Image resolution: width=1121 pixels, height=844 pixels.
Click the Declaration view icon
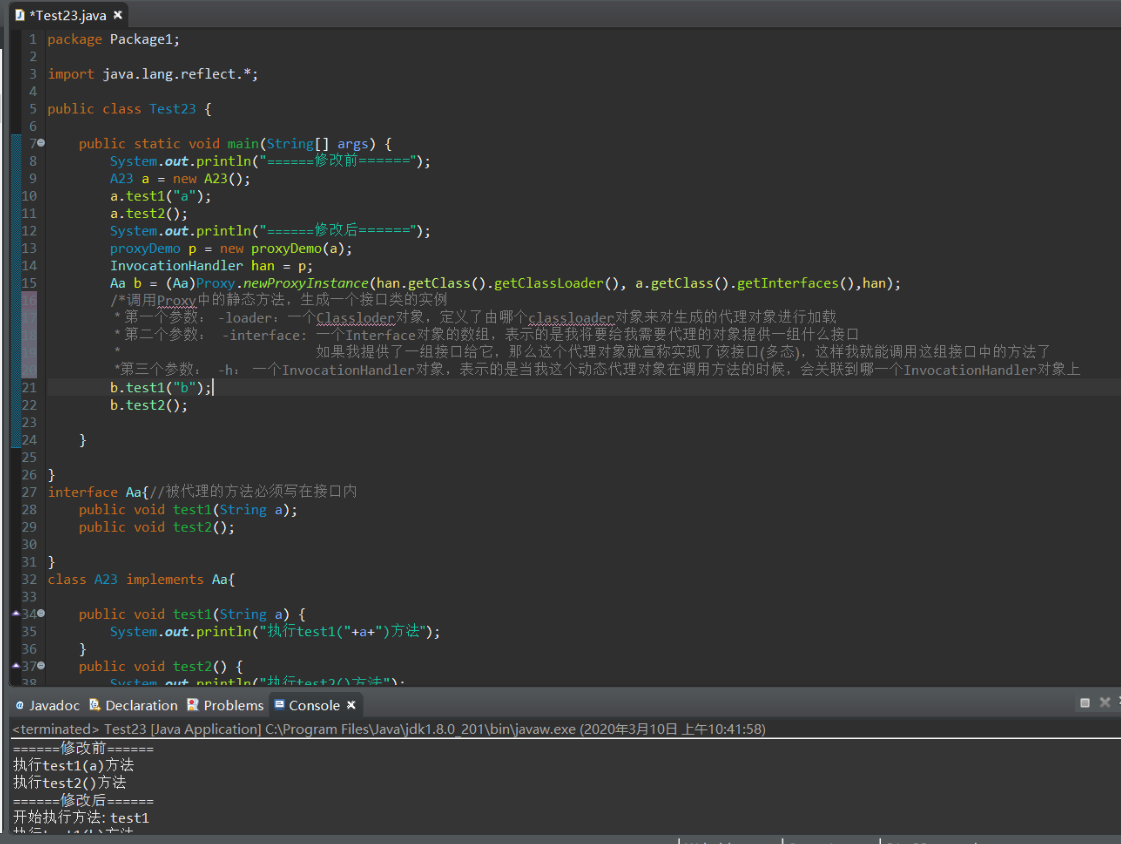pos(96,705)
